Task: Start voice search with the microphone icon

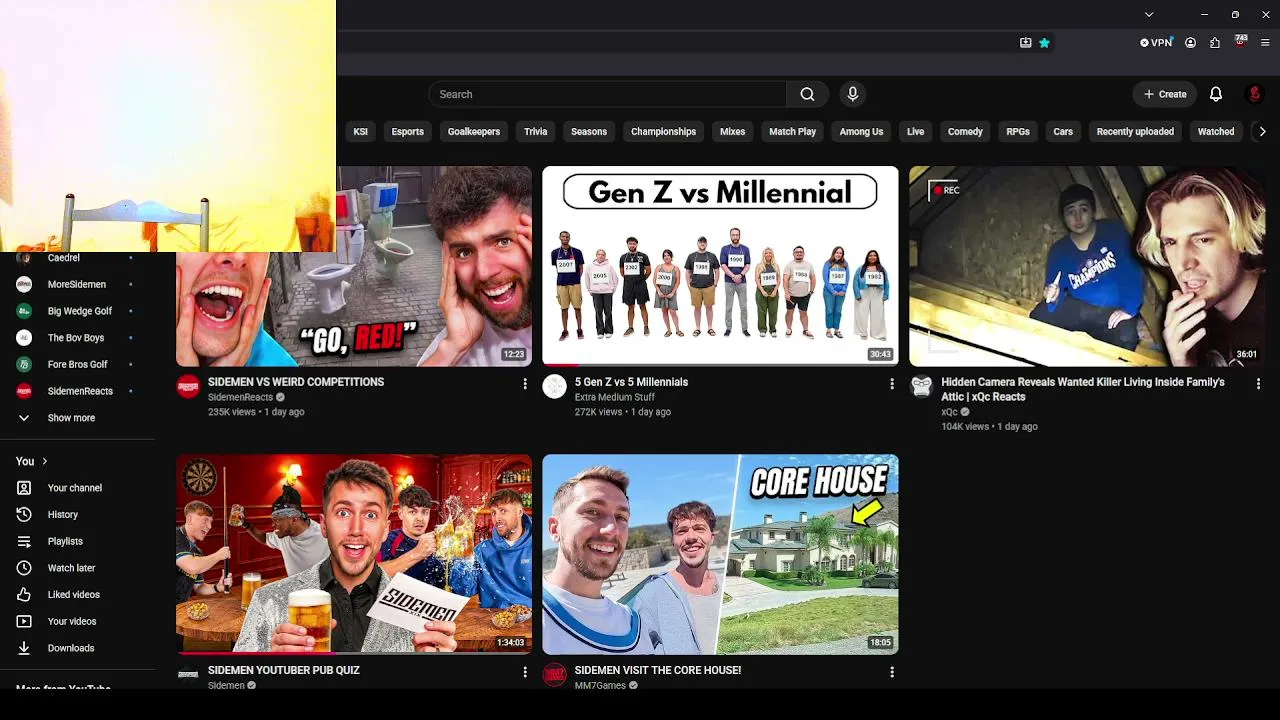Action: (x=852, y=94)
